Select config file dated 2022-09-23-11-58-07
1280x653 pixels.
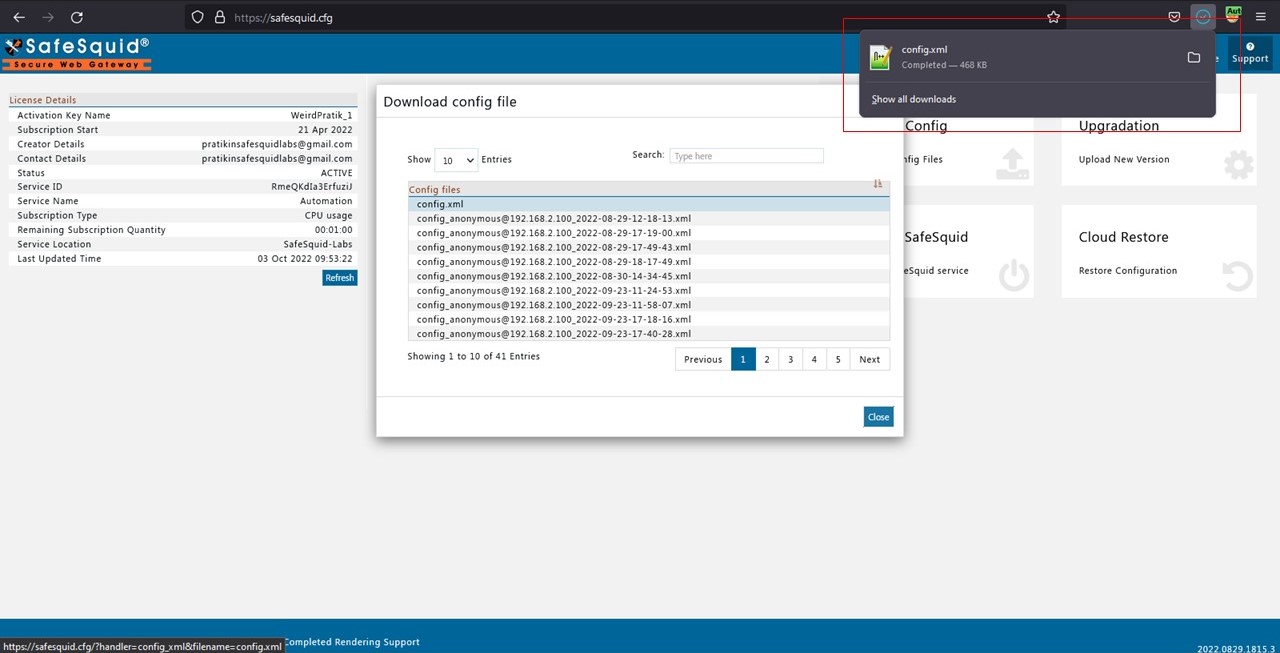tap(648, 305)
